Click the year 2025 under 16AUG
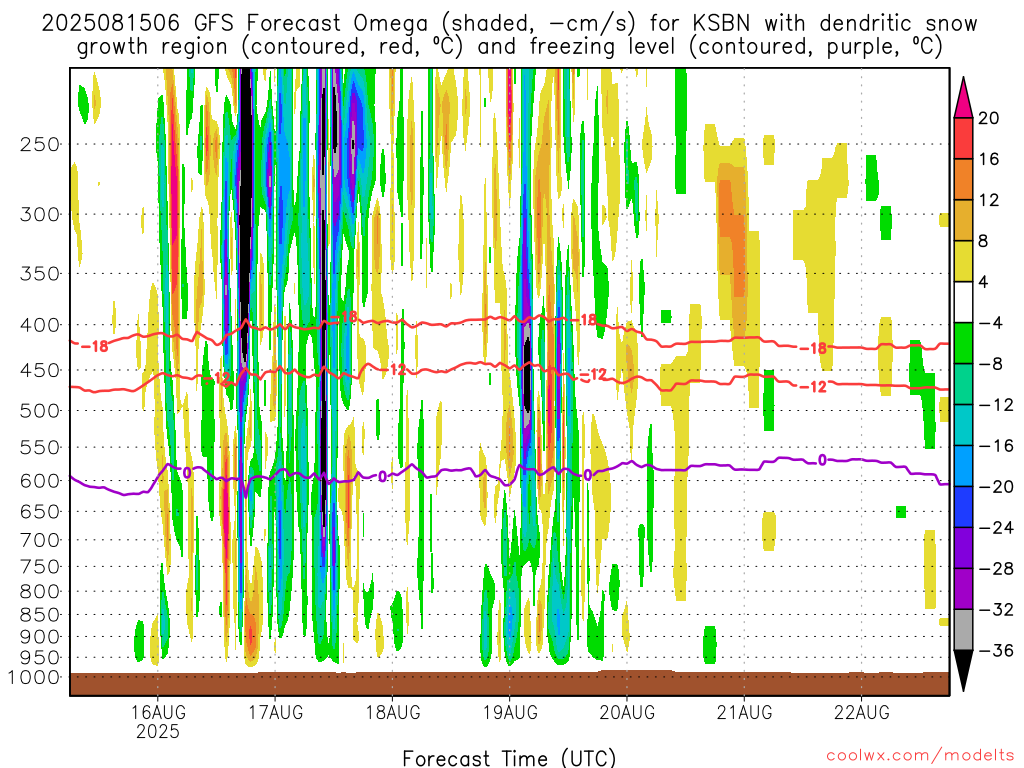Screen dimensions: 1024x768 158,731
